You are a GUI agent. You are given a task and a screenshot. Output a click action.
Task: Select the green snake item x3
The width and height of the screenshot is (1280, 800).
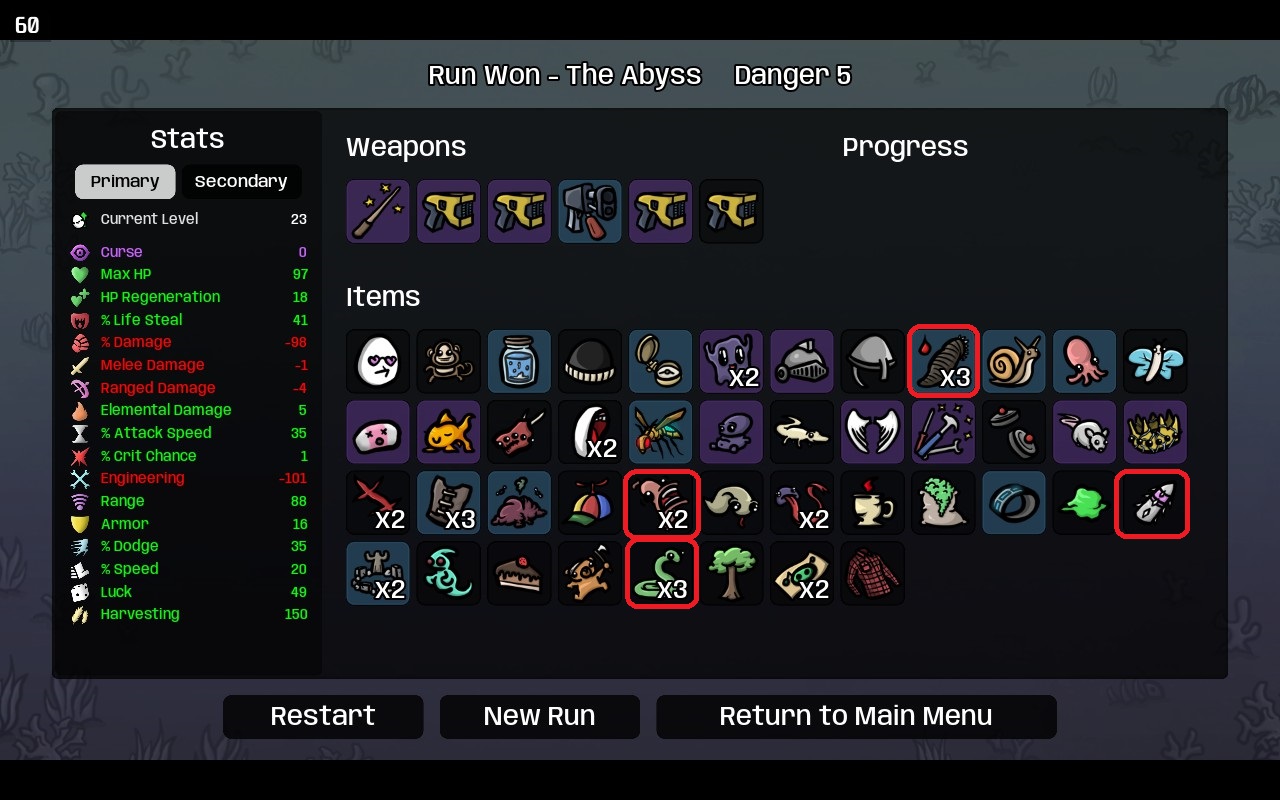(x=661, y=573)
